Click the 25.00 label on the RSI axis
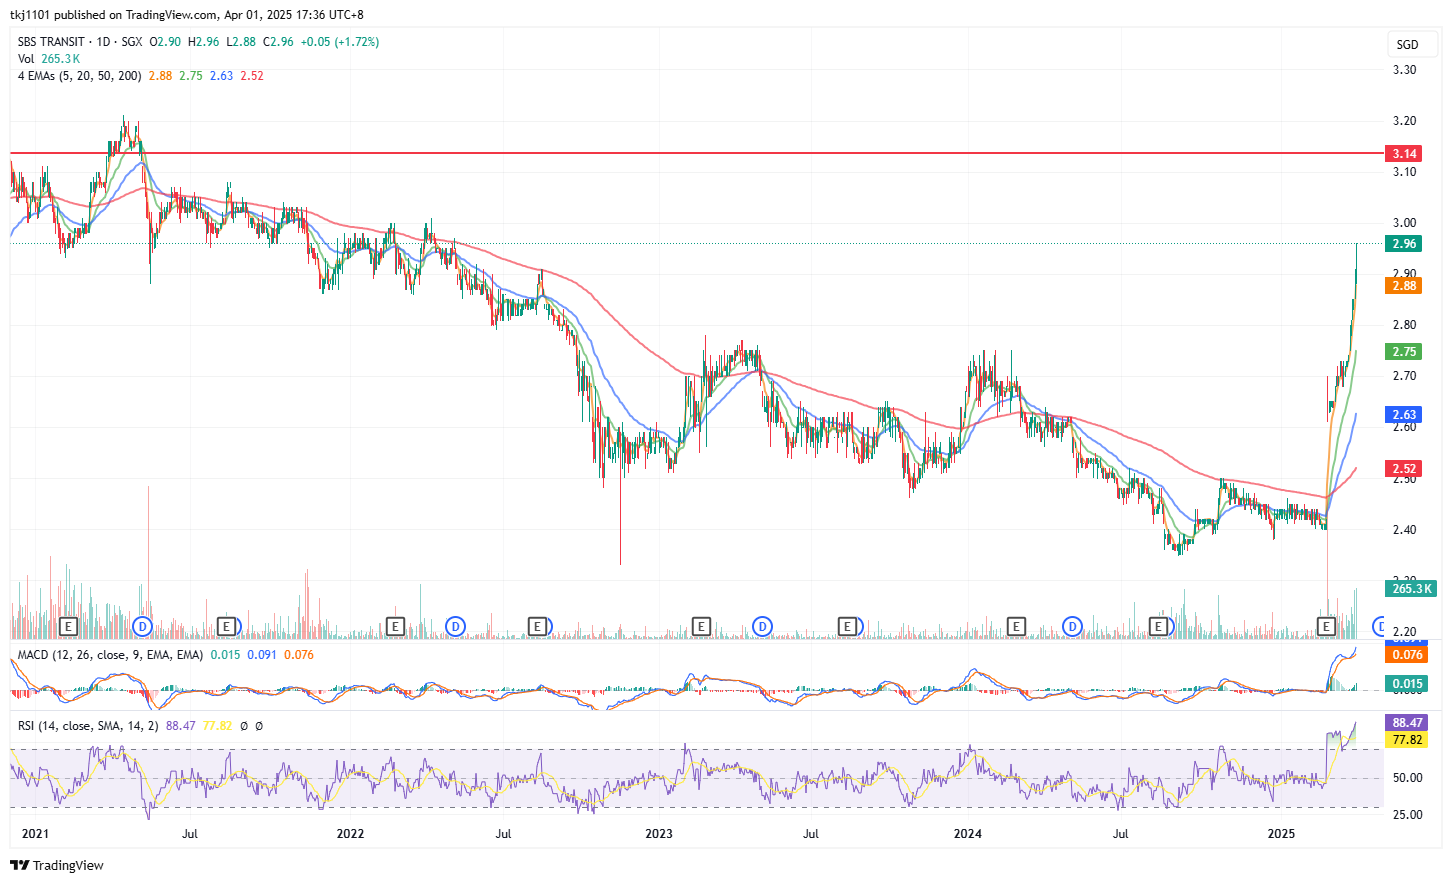The width and height of the screenshot is (1452, 883). tap(1407, 815)
